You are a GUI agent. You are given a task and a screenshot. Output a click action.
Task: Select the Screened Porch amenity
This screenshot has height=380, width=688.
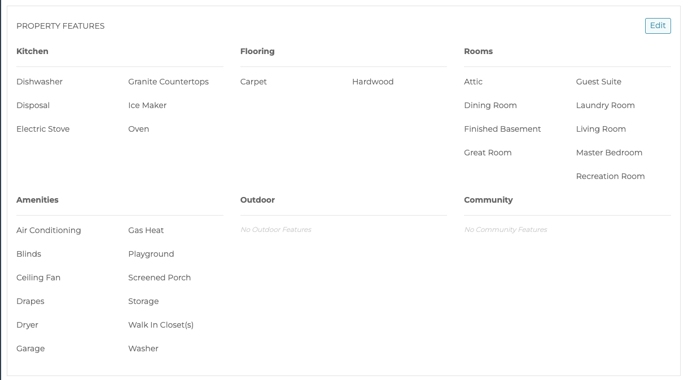[x=159, y=278]
